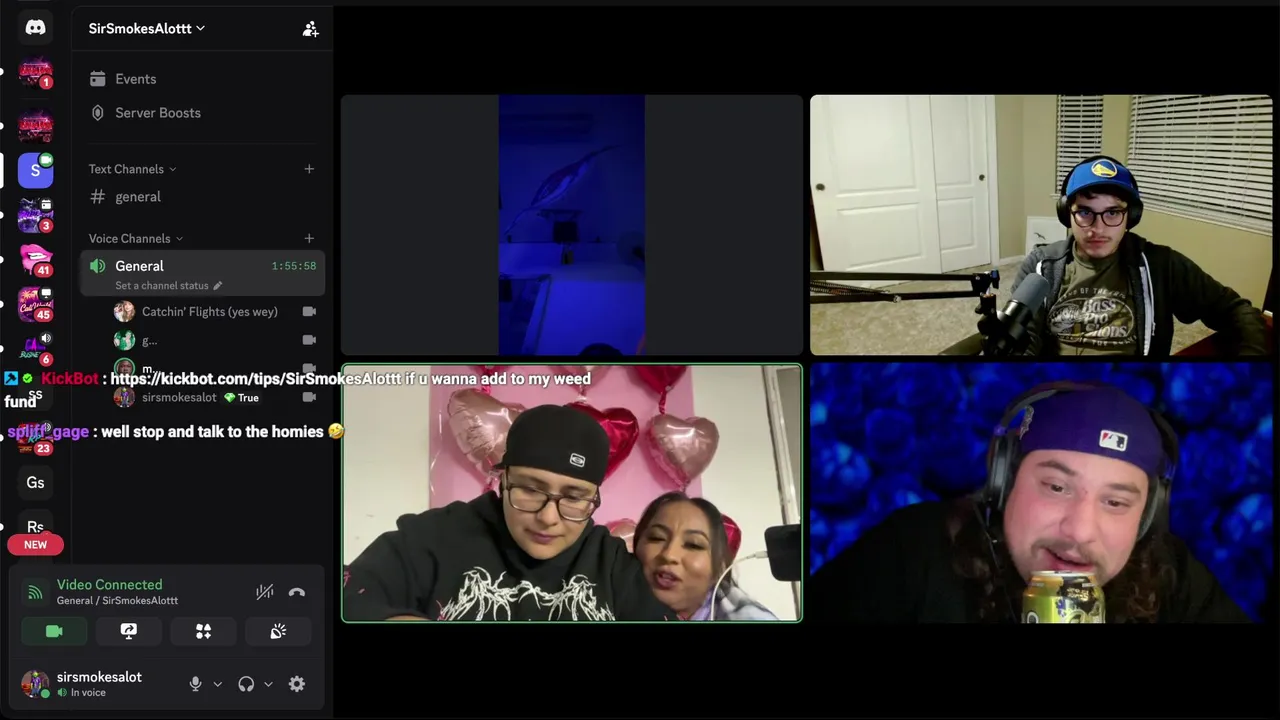Focus the blue-cap man video tile
Viewport: 1280px width, 720px height.
[x=1040, y=225]
